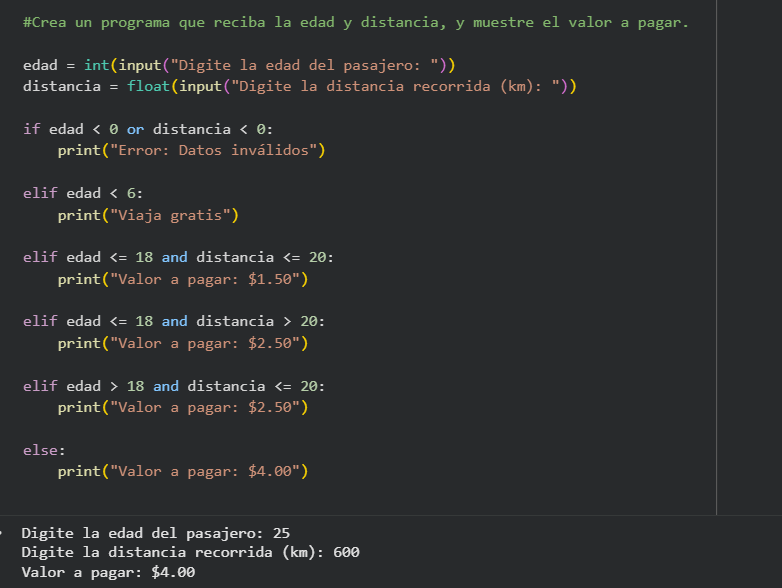Click the output line showing age 25
The height and width of the screenshot is (588, 782).
coord(155,532)
